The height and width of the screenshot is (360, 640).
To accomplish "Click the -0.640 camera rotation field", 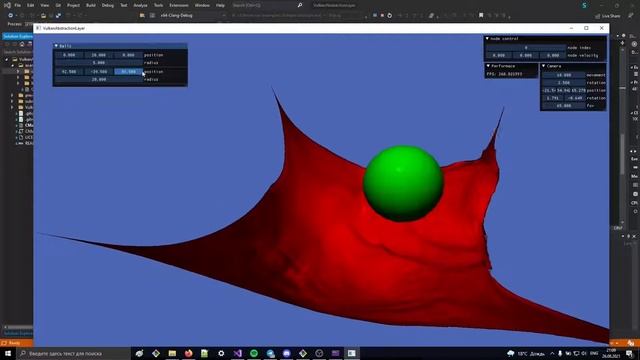I will point(575,98).
